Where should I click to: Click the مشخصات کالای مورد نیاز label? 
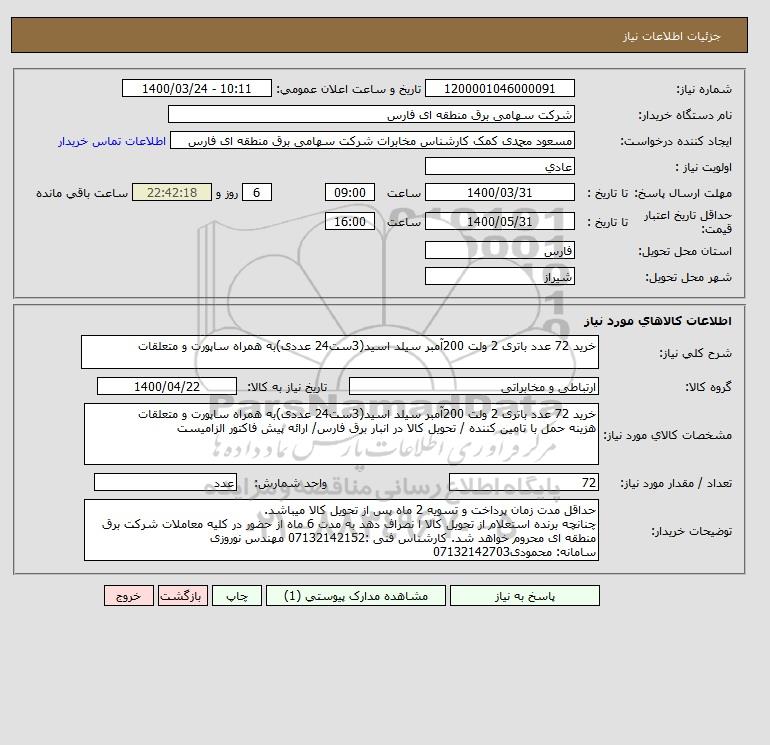point(667,435)
